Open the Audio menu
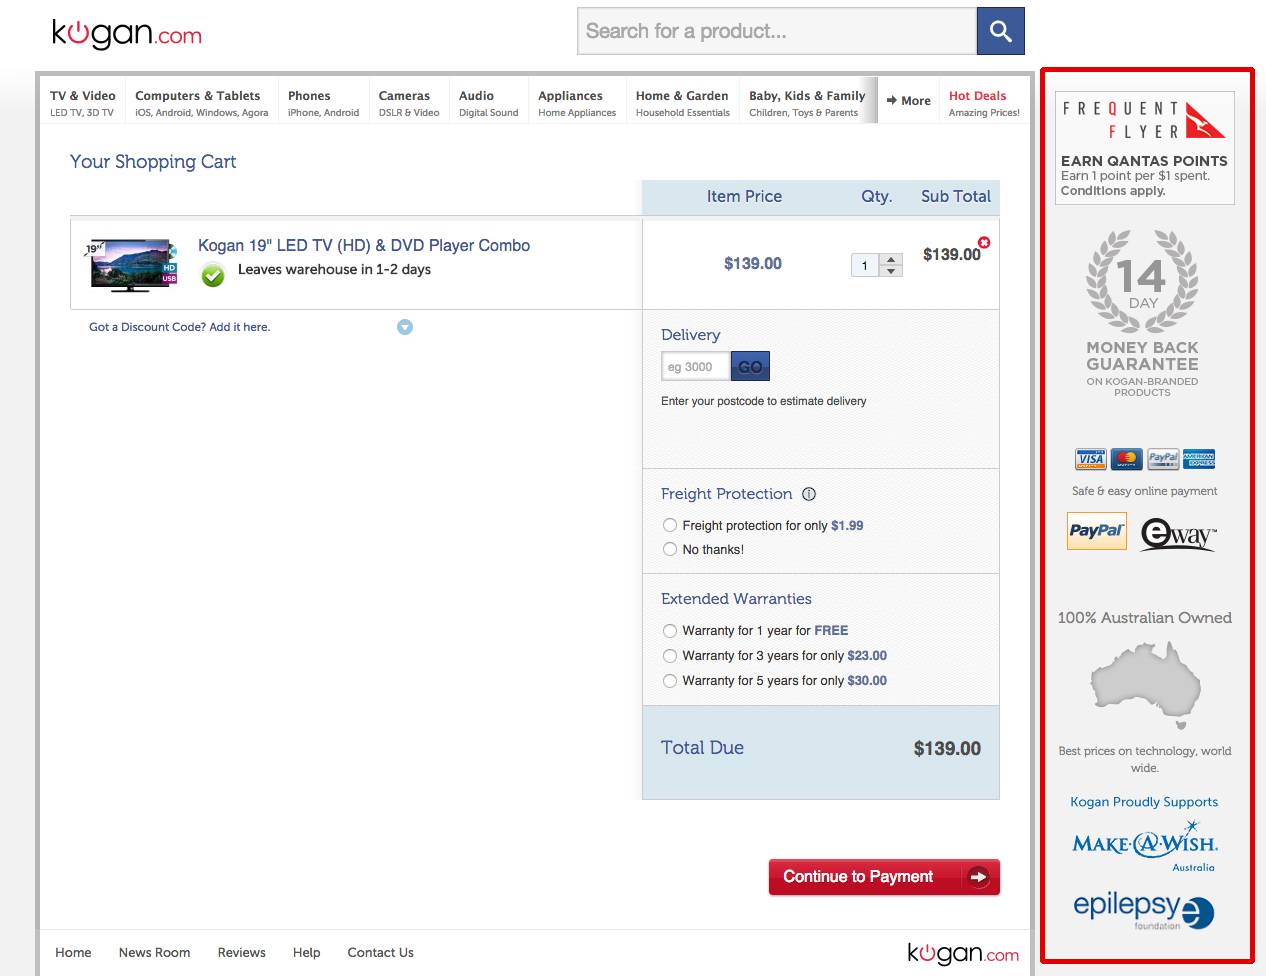This screenshot has width=1266, height=976. point(488,102)
